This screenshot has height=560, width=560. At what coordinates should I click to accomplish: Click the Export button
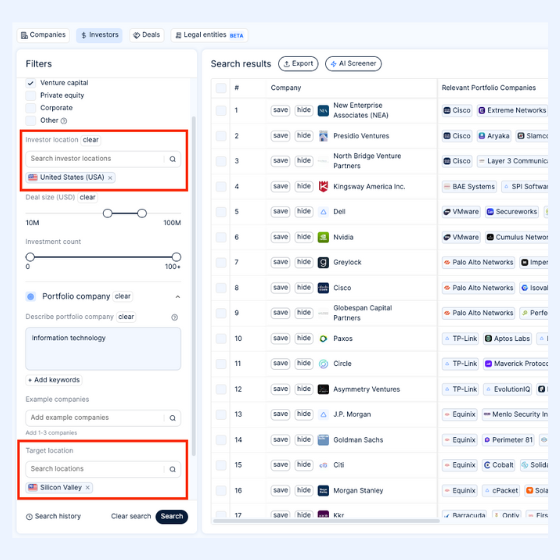(298, 64)
